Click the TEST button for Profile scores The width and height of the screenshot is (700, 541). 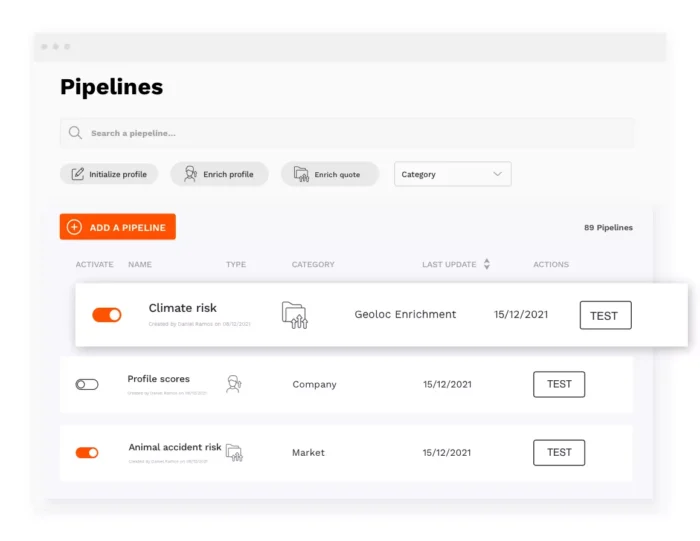point(559,384)
